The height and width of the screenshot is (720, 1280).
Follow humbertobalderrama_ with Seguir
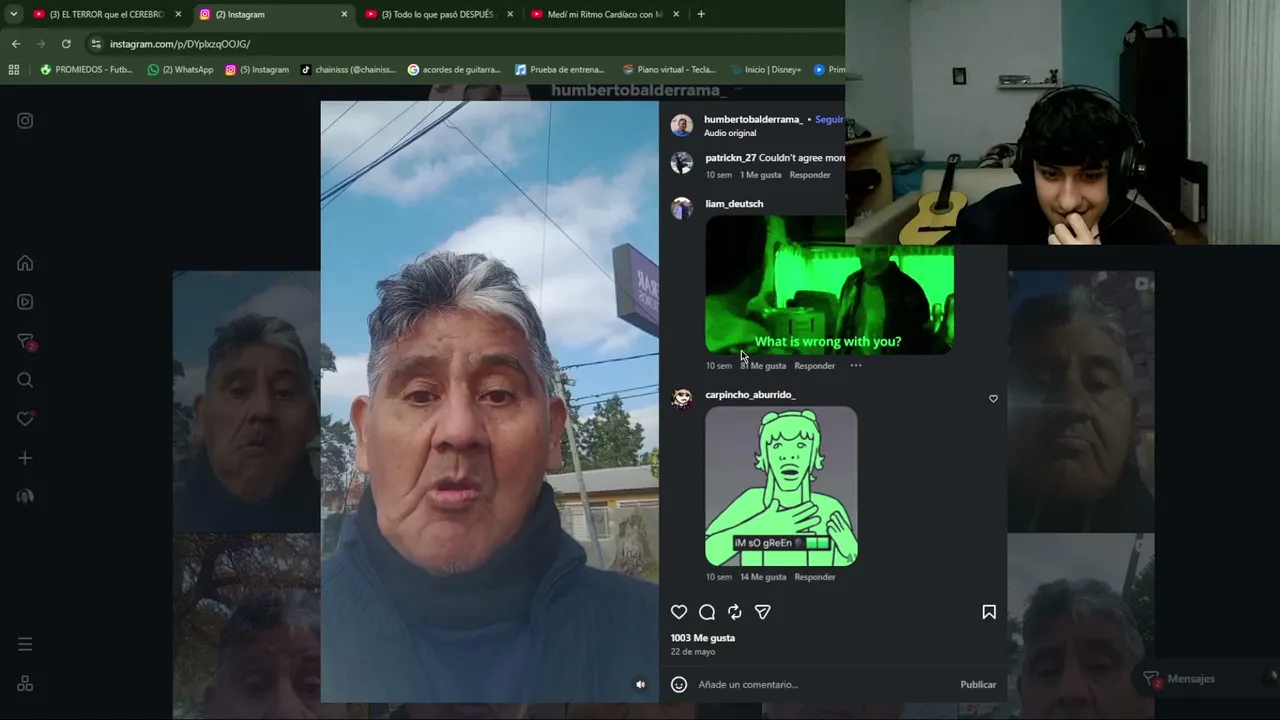click(x=830, y=119)
